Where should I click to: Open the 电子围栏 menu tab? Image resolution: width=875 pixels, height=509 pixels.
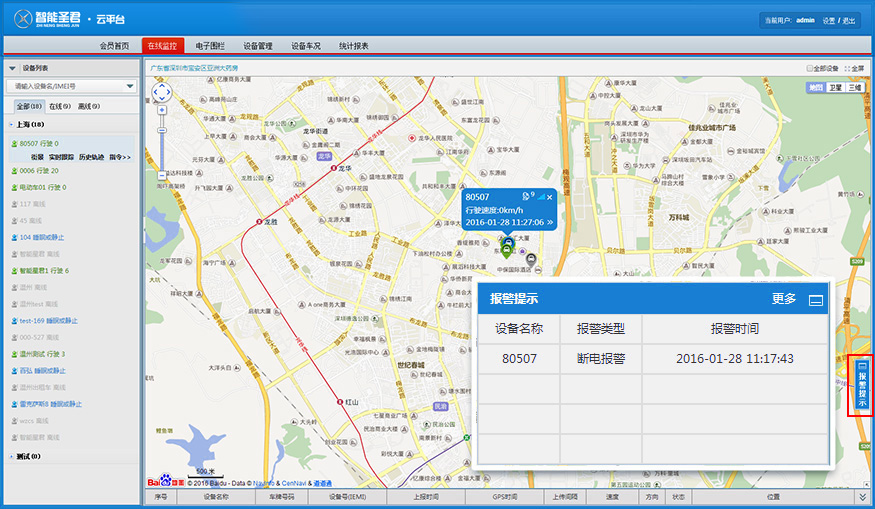coord(210,46)
